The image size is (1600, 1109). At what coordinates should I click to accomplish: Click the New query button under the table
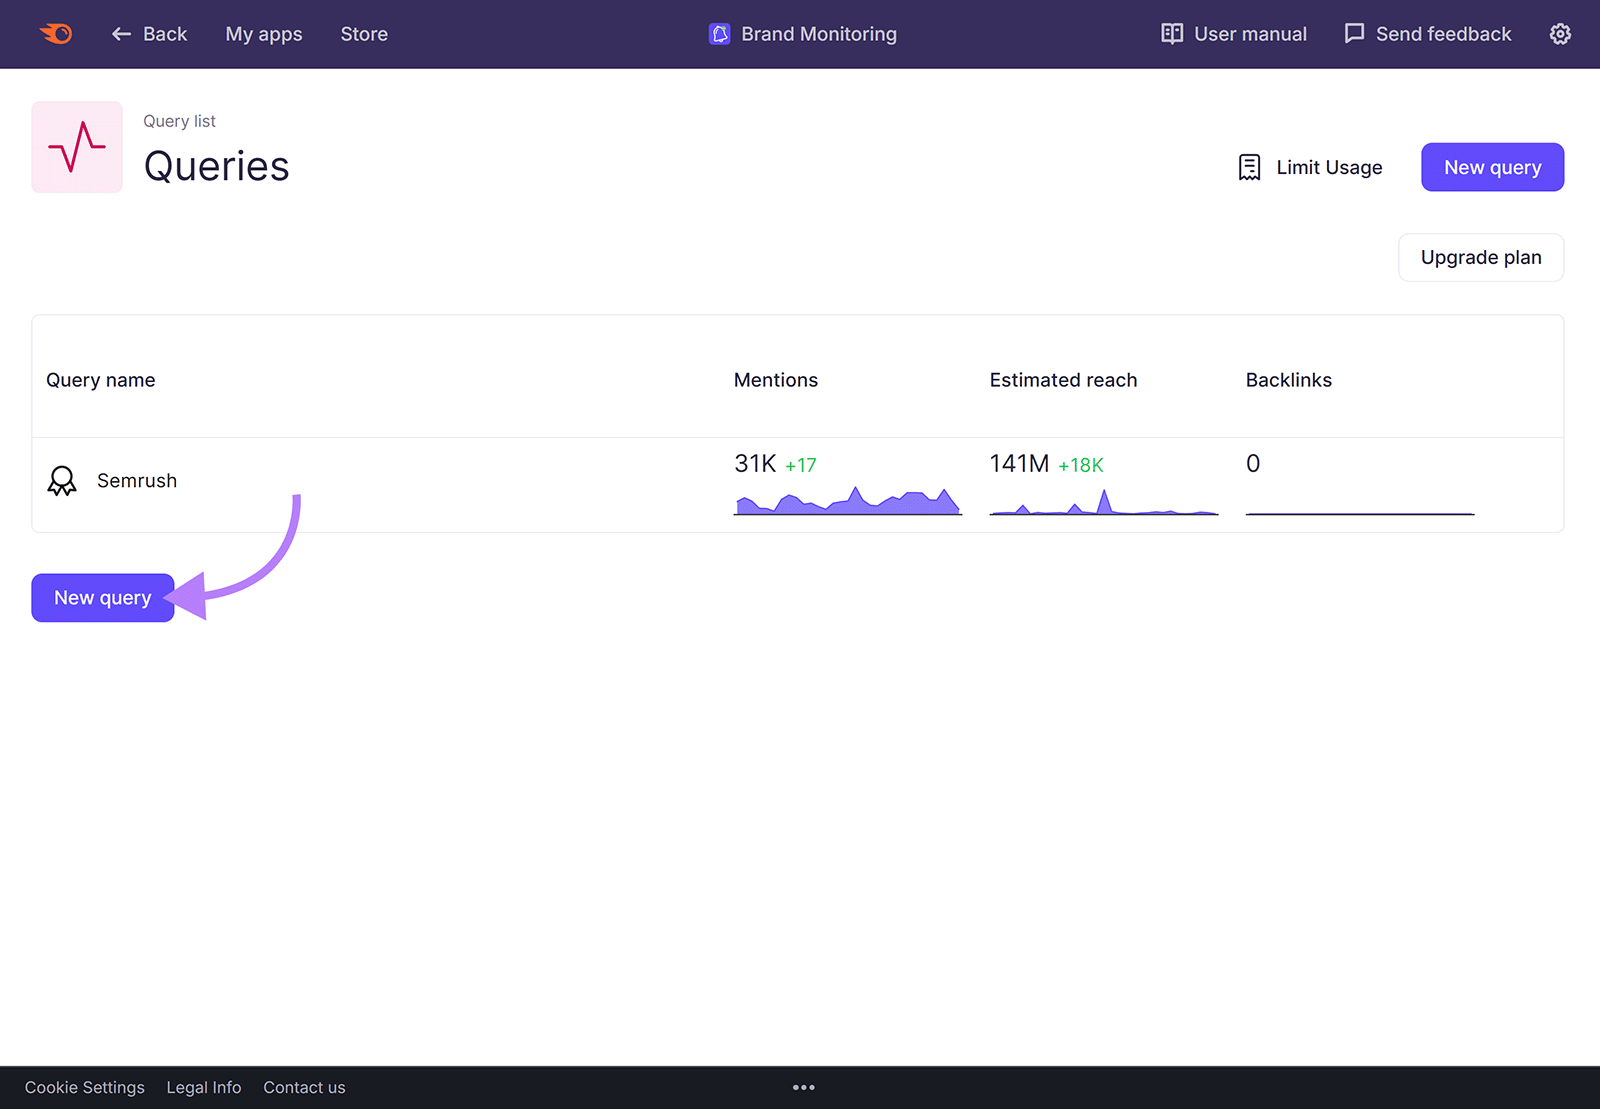tap(102, 597)
